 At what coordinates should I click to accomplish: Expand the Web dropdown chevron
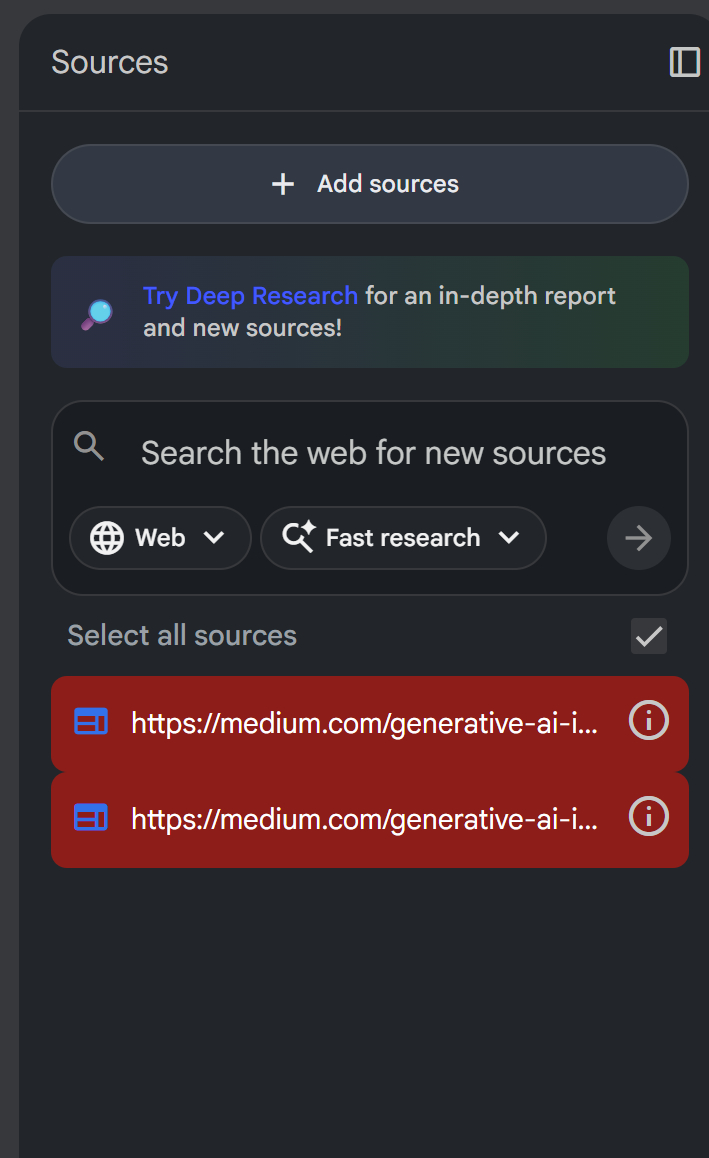point(214,538)
